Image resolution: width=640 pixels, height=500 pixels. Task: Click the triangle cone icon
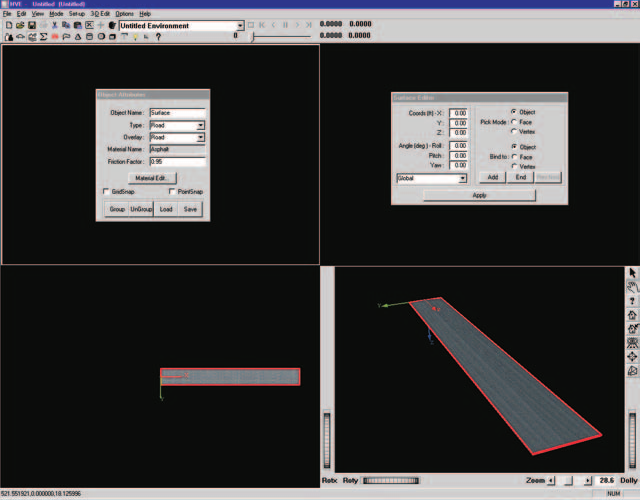point(78,37)
